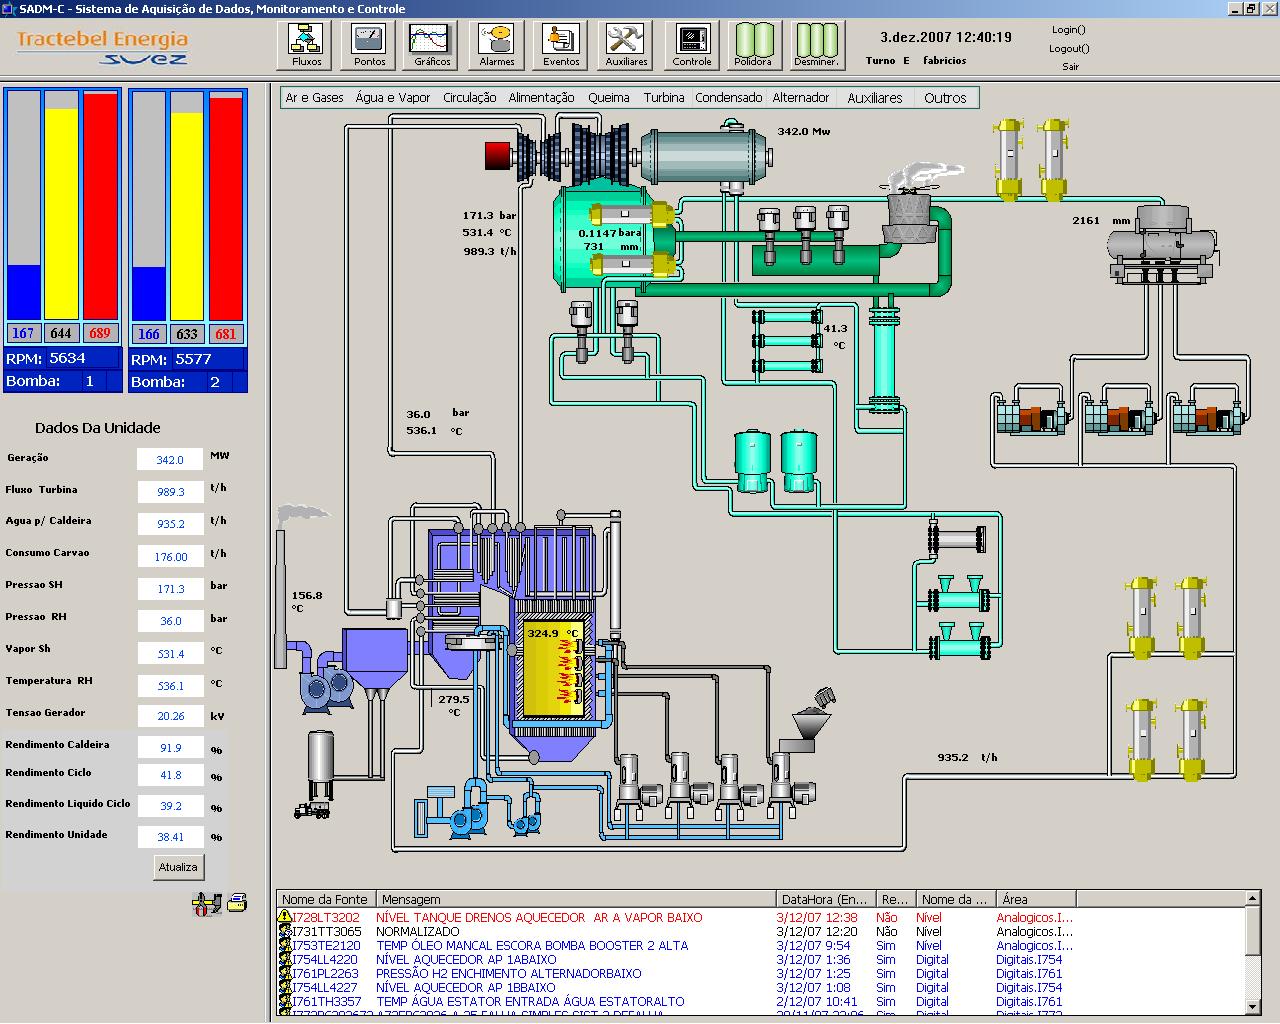Open the Pontos toolbar icon

click(369, 45)
